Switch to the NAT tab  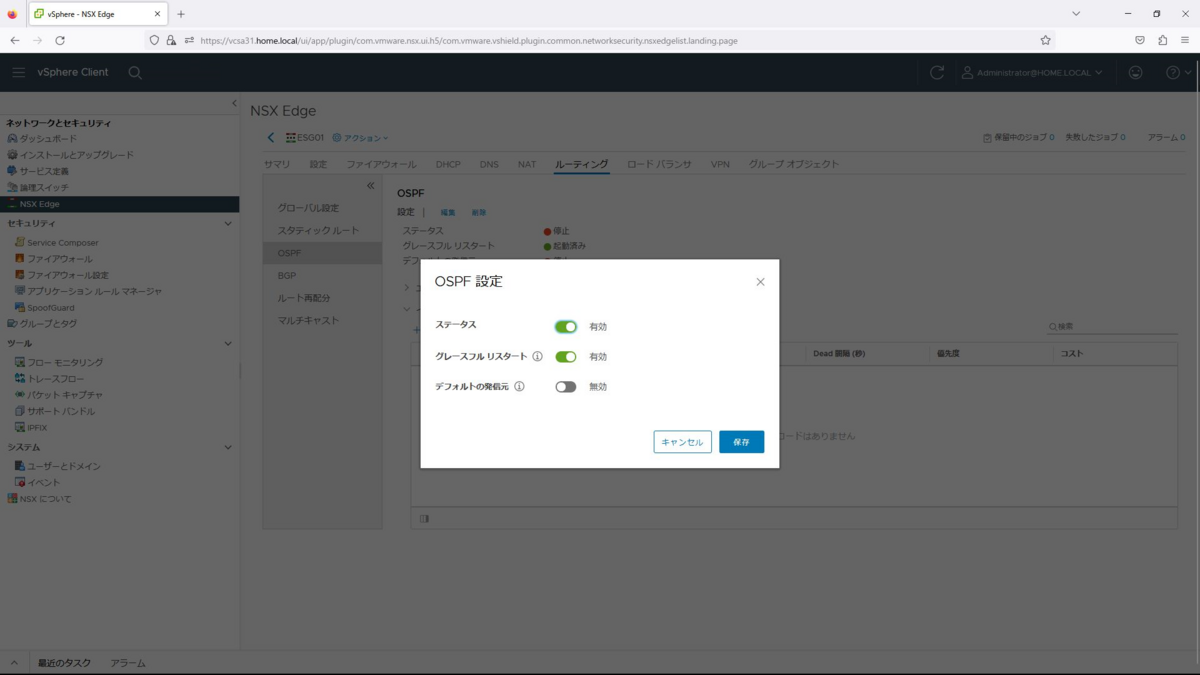tap(527, 164)
